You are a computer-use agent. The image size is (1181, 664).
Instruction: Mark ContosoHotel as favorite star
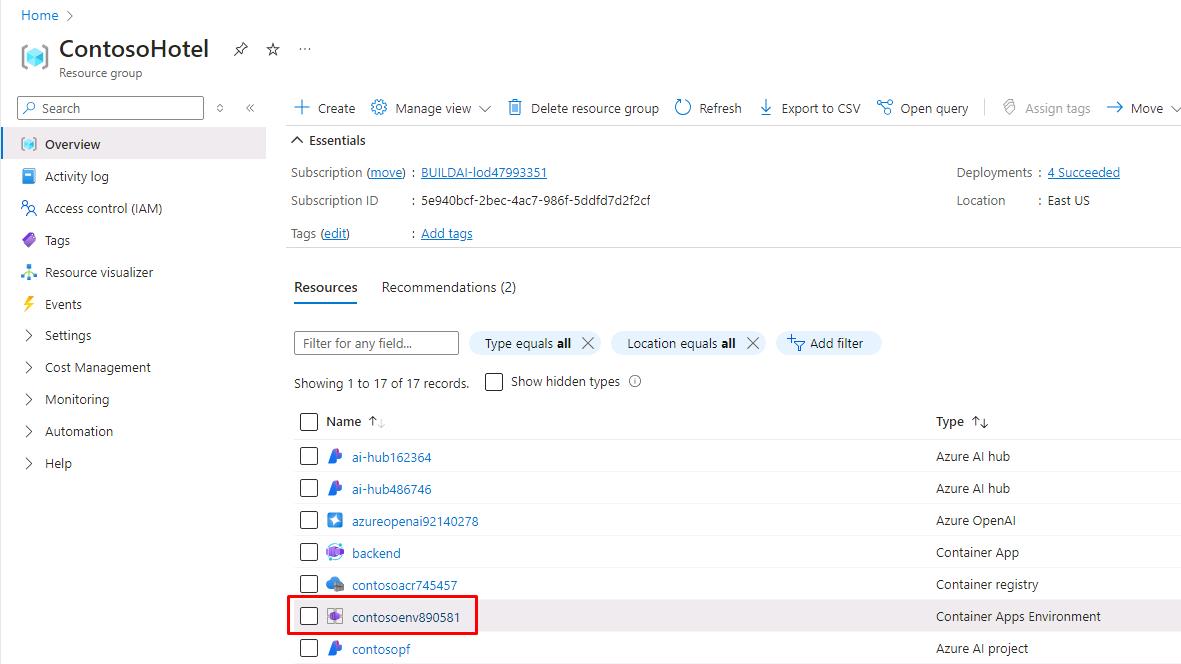pyautogui.click(x=273, y=49)
